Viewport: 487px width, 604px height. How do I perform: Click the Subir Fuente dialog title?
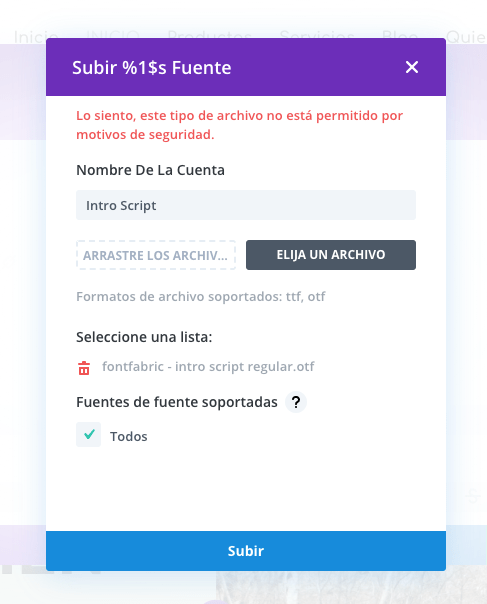pos(152,67)
